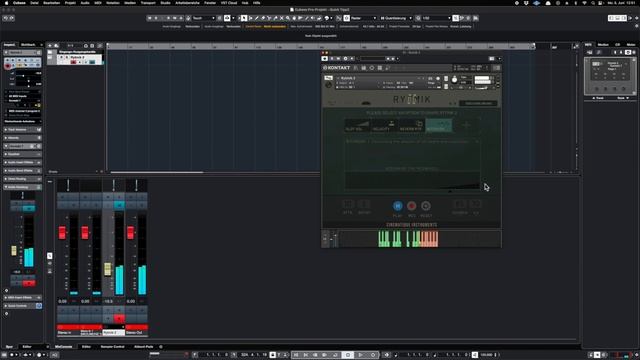Image resolution: width=640 pixels, height=360 pixels.
Task: Switch to the Akkord-Pads tab
Action: click(143, 347)
